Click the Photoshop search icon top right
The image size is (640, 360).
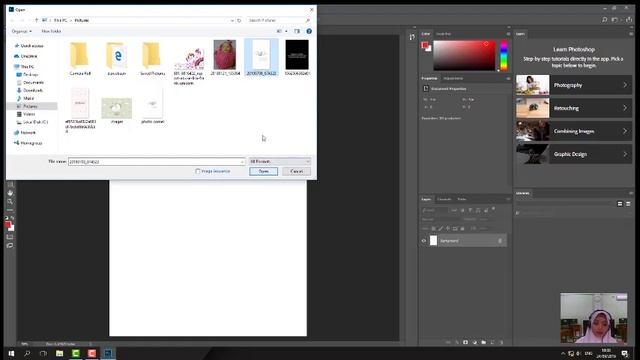(604, 20)
